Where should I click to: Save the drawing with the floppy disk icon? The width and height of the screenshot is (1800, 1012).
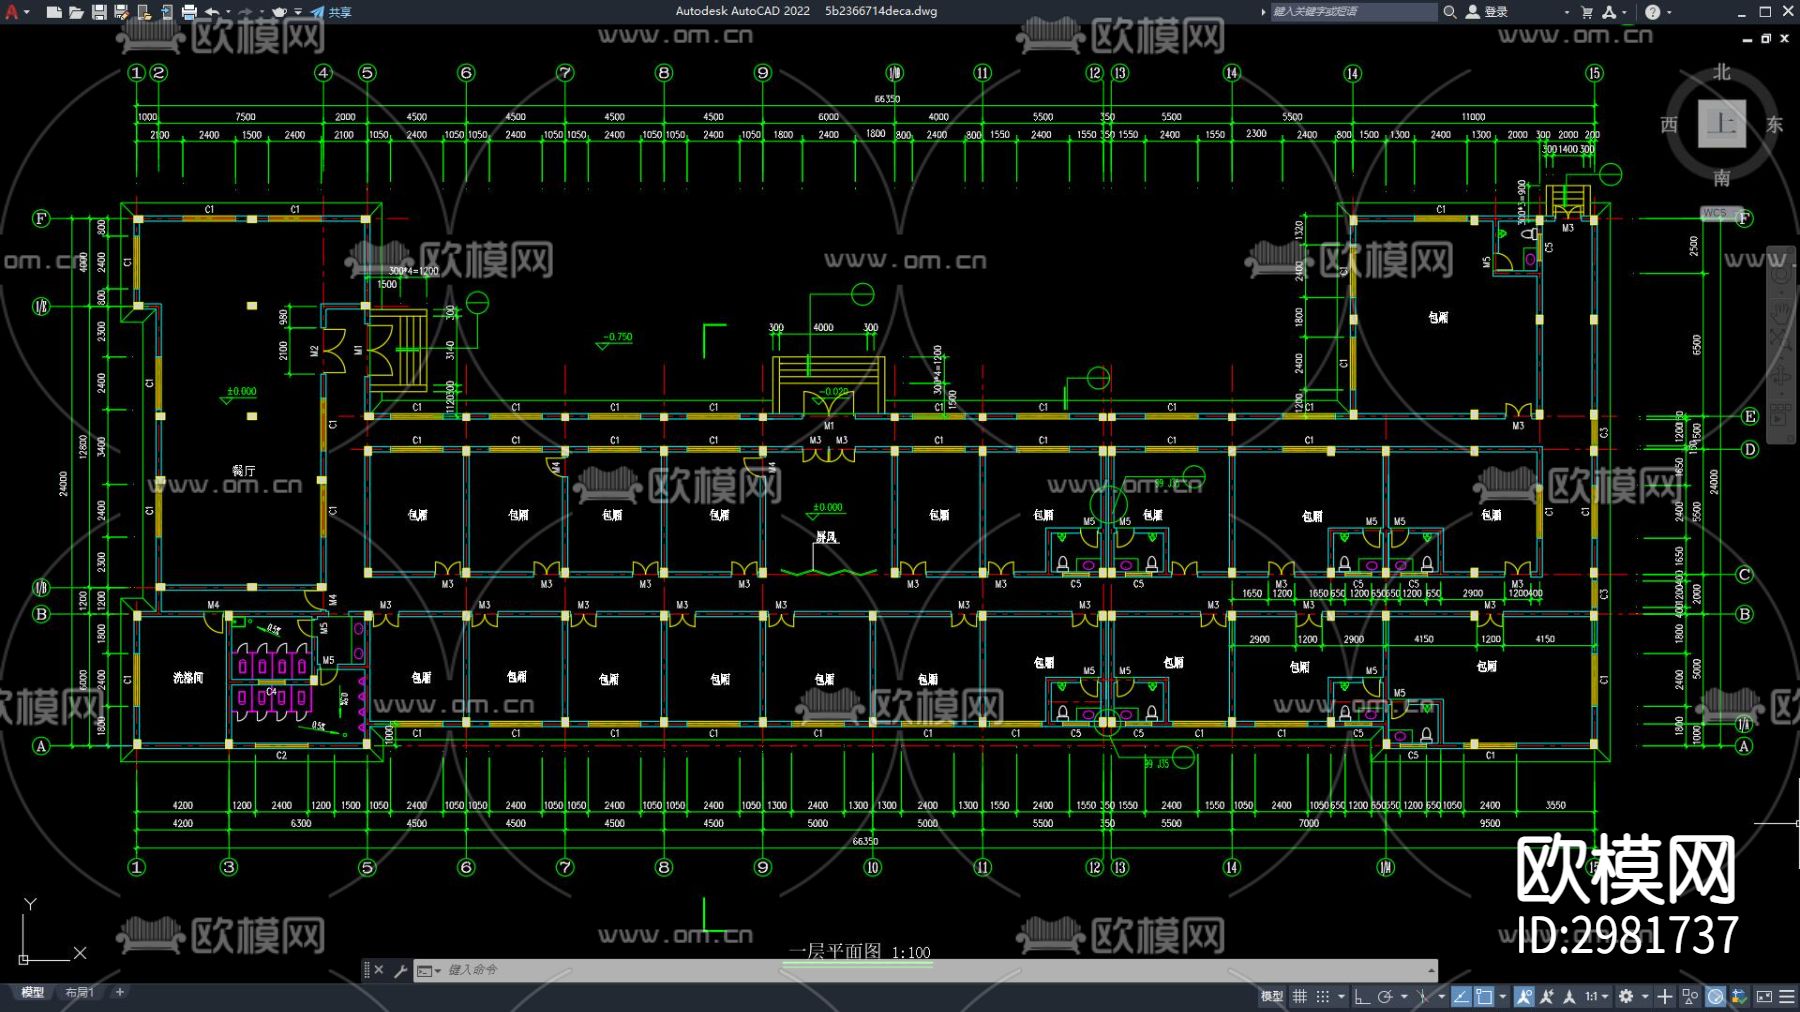(x=99, y=12)
